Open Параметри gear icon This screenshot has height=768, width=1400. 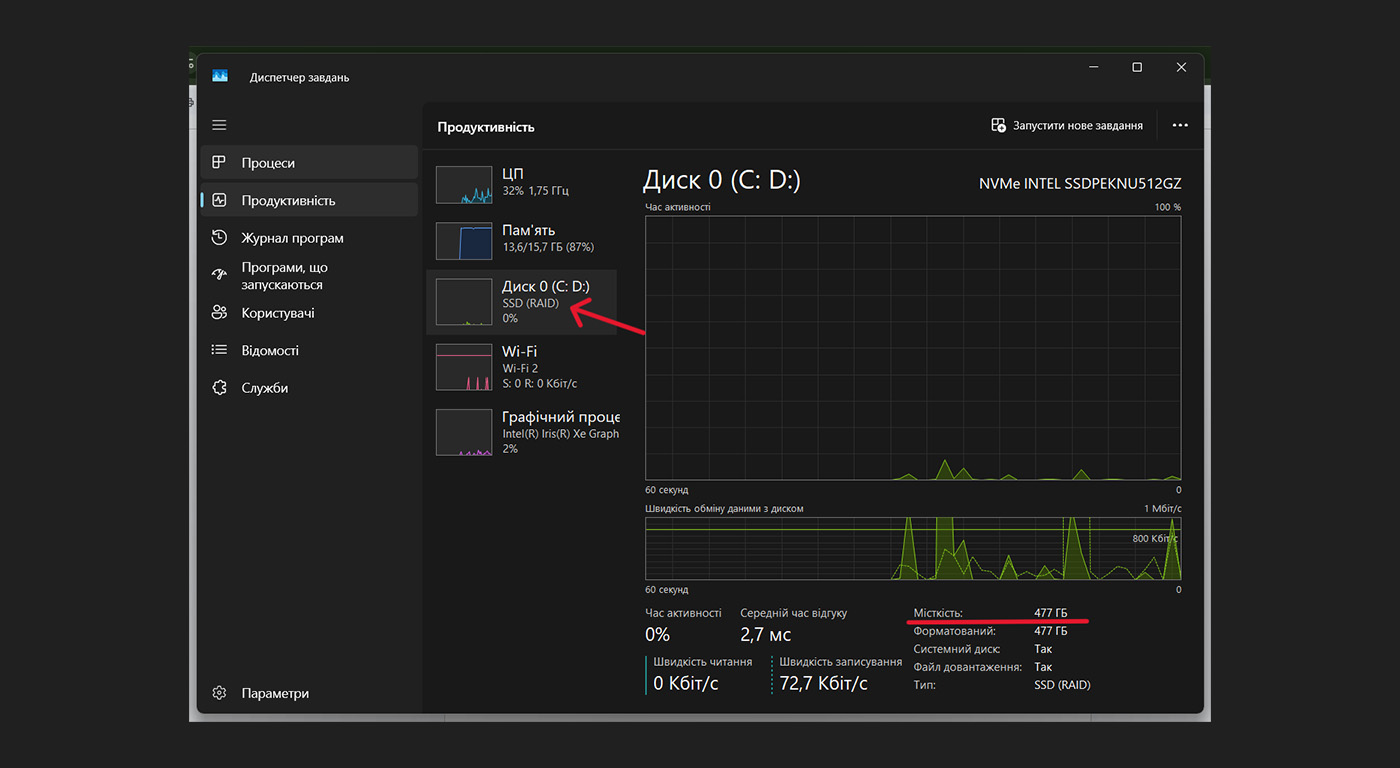click(219, 693)
